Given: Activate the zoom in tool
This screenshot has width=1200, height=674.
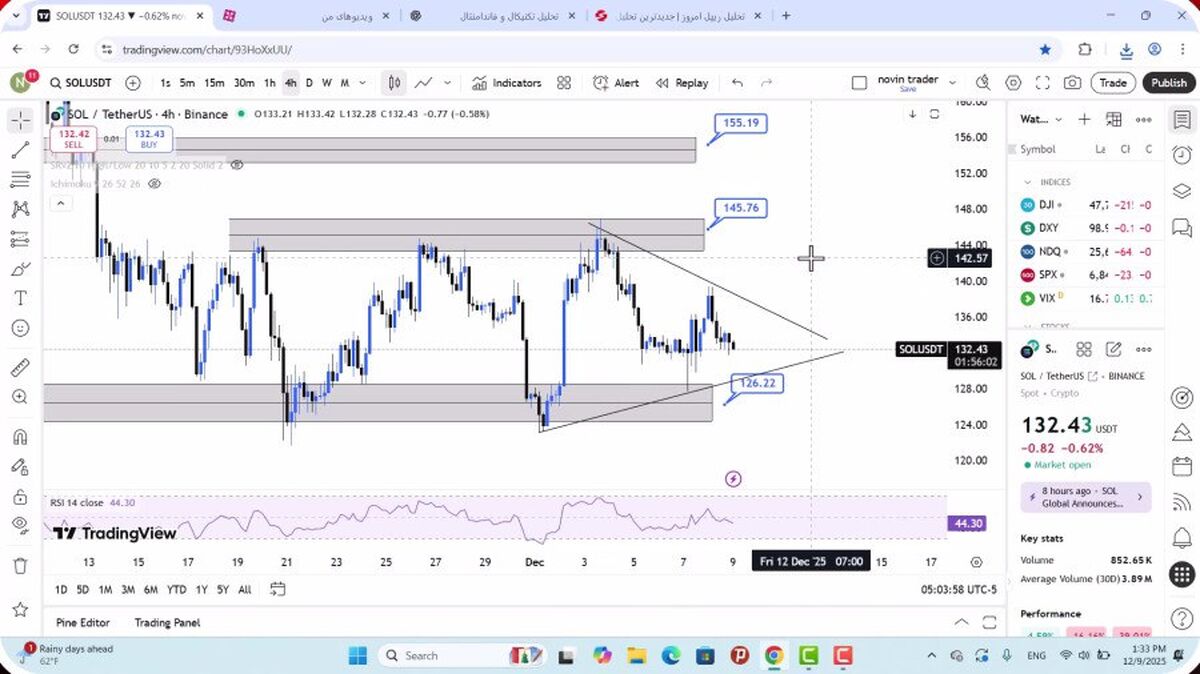Looking at the screenshot, I should point(20,397).
